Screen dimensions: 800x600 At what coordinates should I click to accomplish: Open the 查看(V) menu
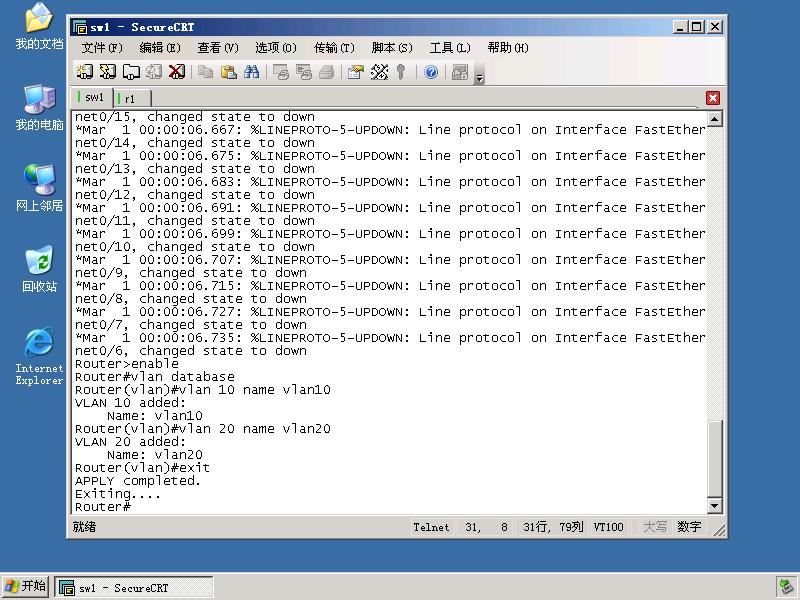pos(218,48)
